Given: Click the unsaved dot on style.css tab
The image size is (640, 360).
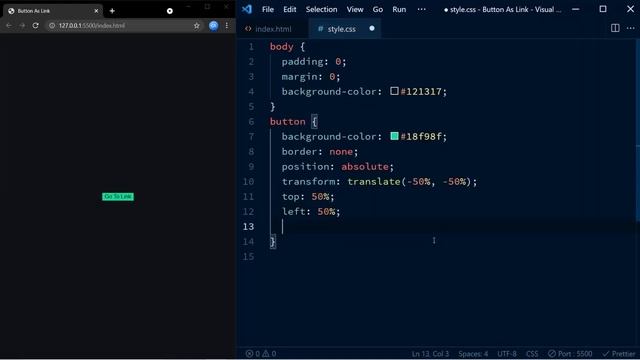Looking at the screenshot, I should pyautogui.click(x=372, y=29).
